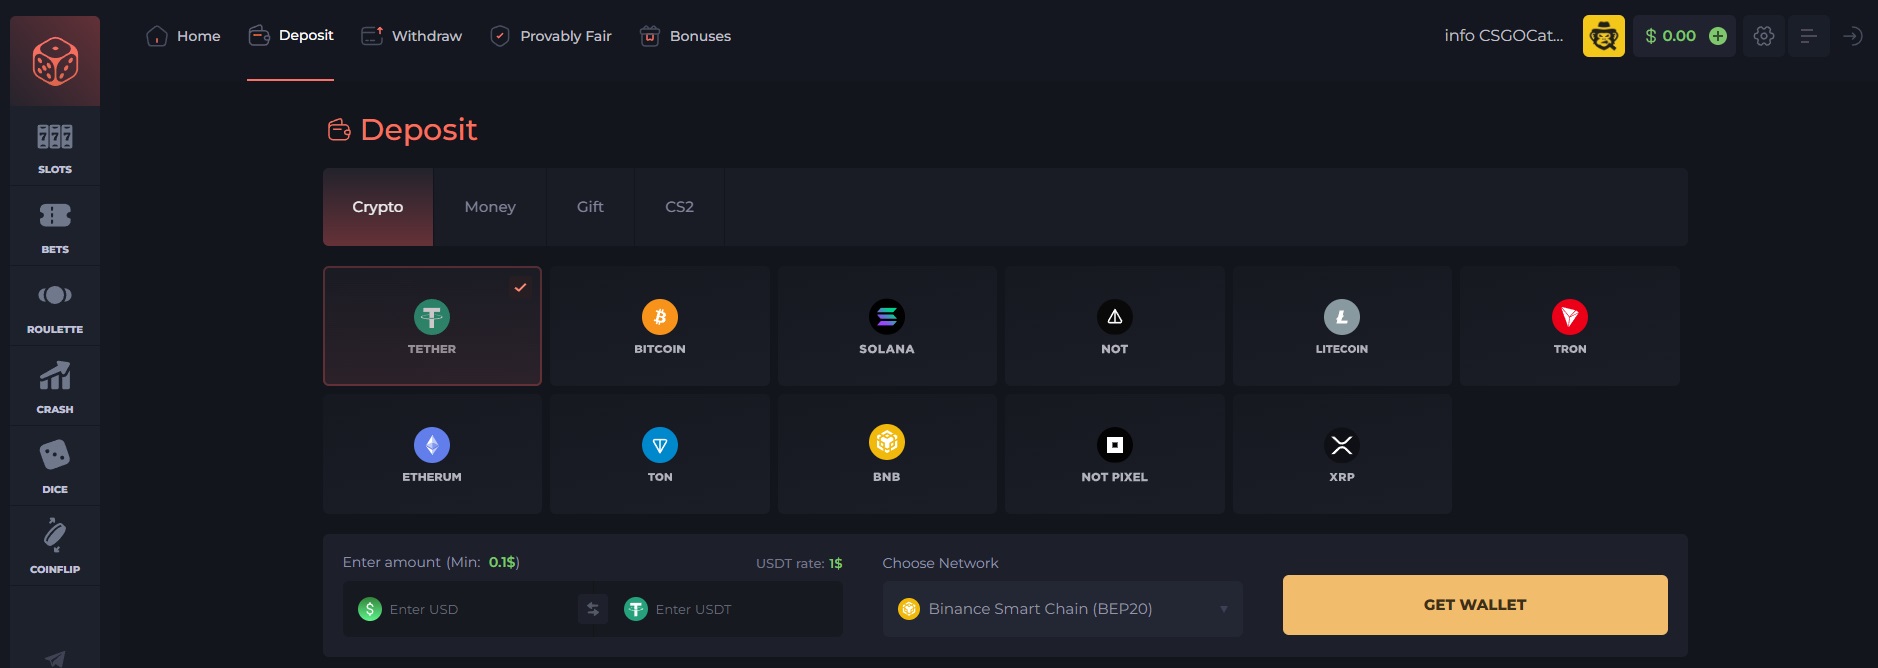
Task: Choose Solana as deposit currency
Action: (887, 327)
